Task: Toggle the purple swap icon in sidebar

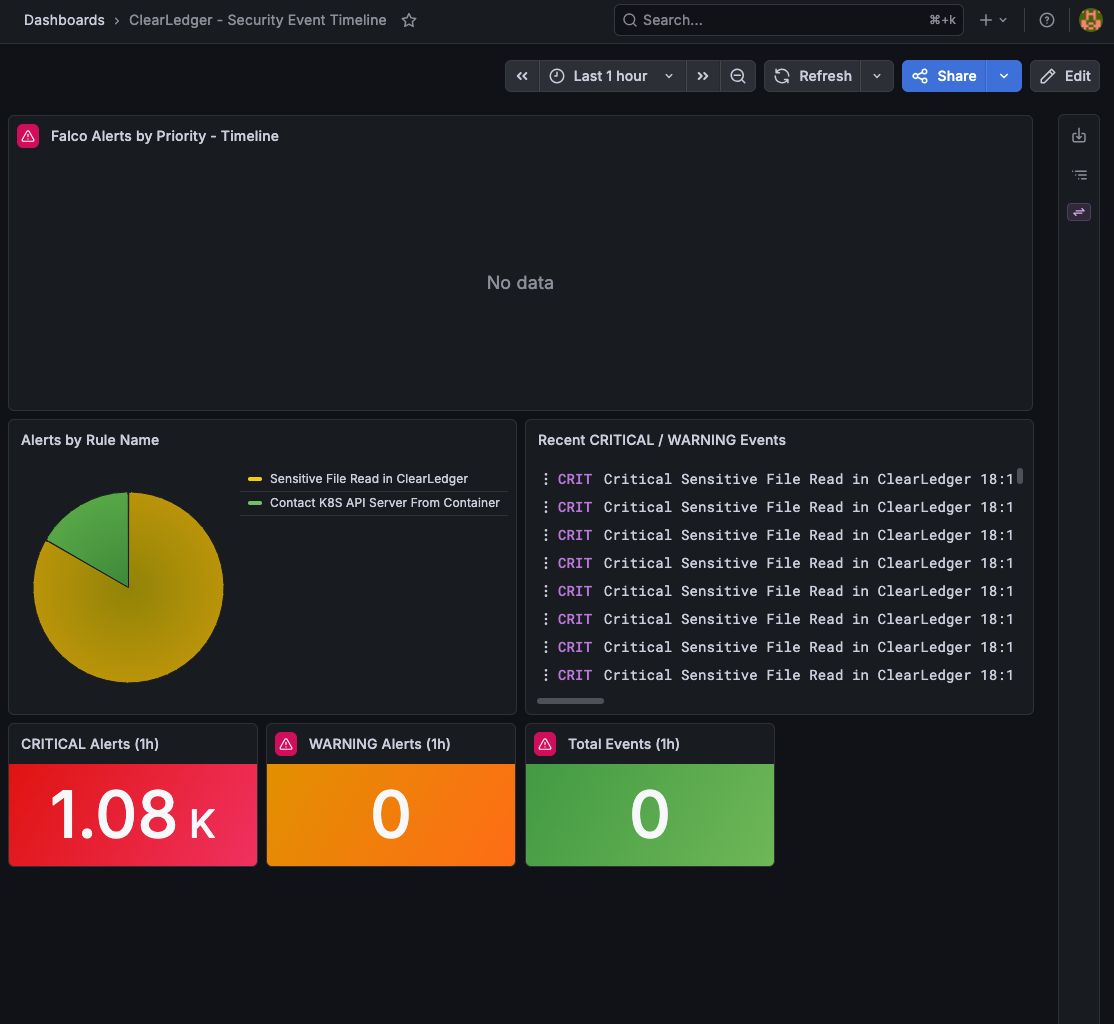Action: pyautogui.click(x=1078, y=212)
